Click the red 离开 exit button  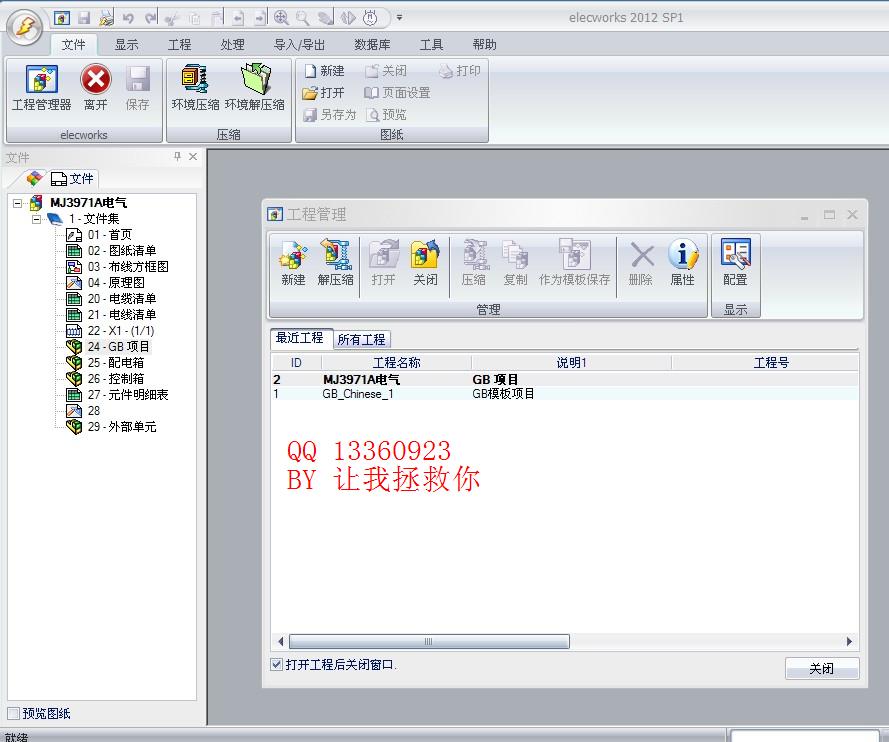[96, 88]
